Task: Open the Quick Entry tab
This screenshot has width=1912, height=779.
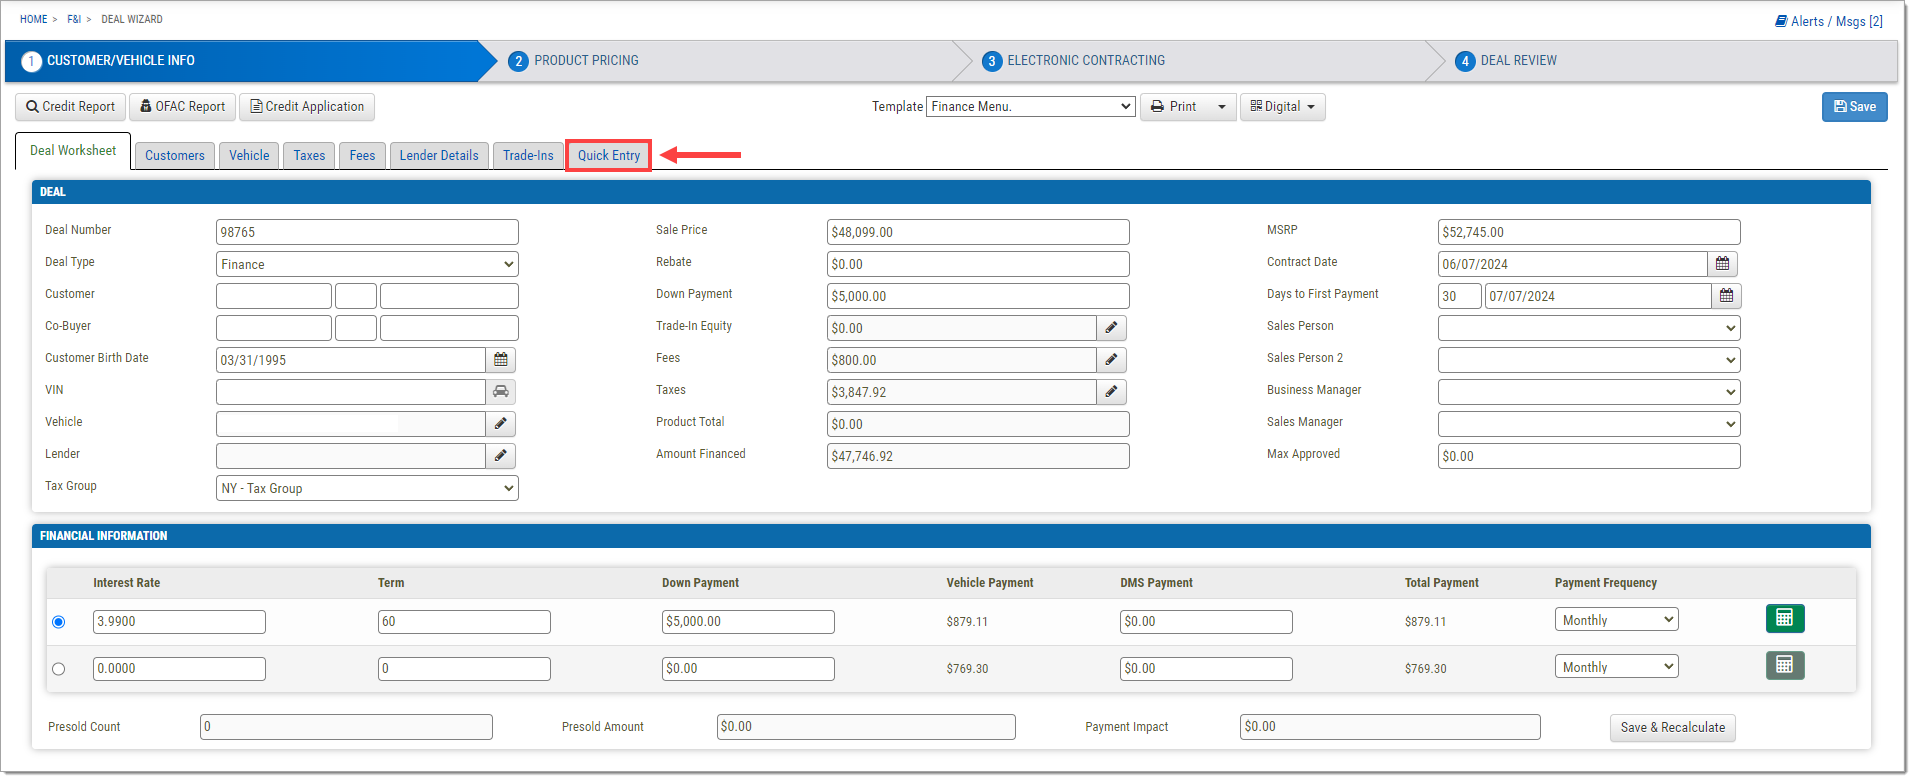Action: coord(609,156)
